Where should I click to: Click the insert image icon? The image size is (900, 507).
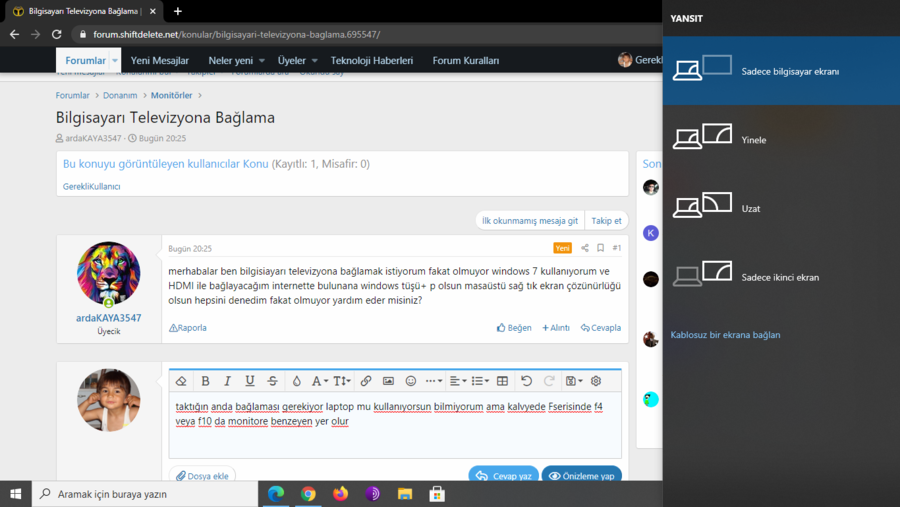(388, 381)
